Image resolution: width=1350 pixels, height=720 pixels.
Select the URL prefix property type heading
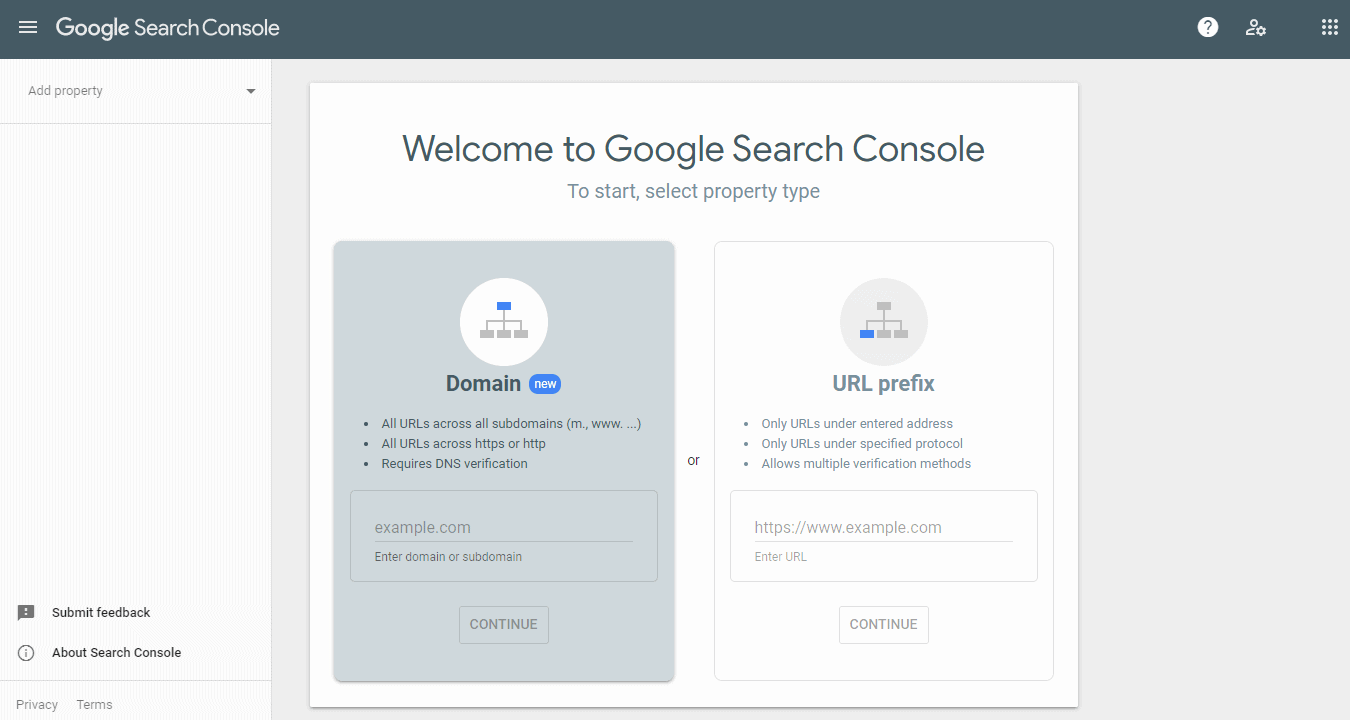[884, 384]
